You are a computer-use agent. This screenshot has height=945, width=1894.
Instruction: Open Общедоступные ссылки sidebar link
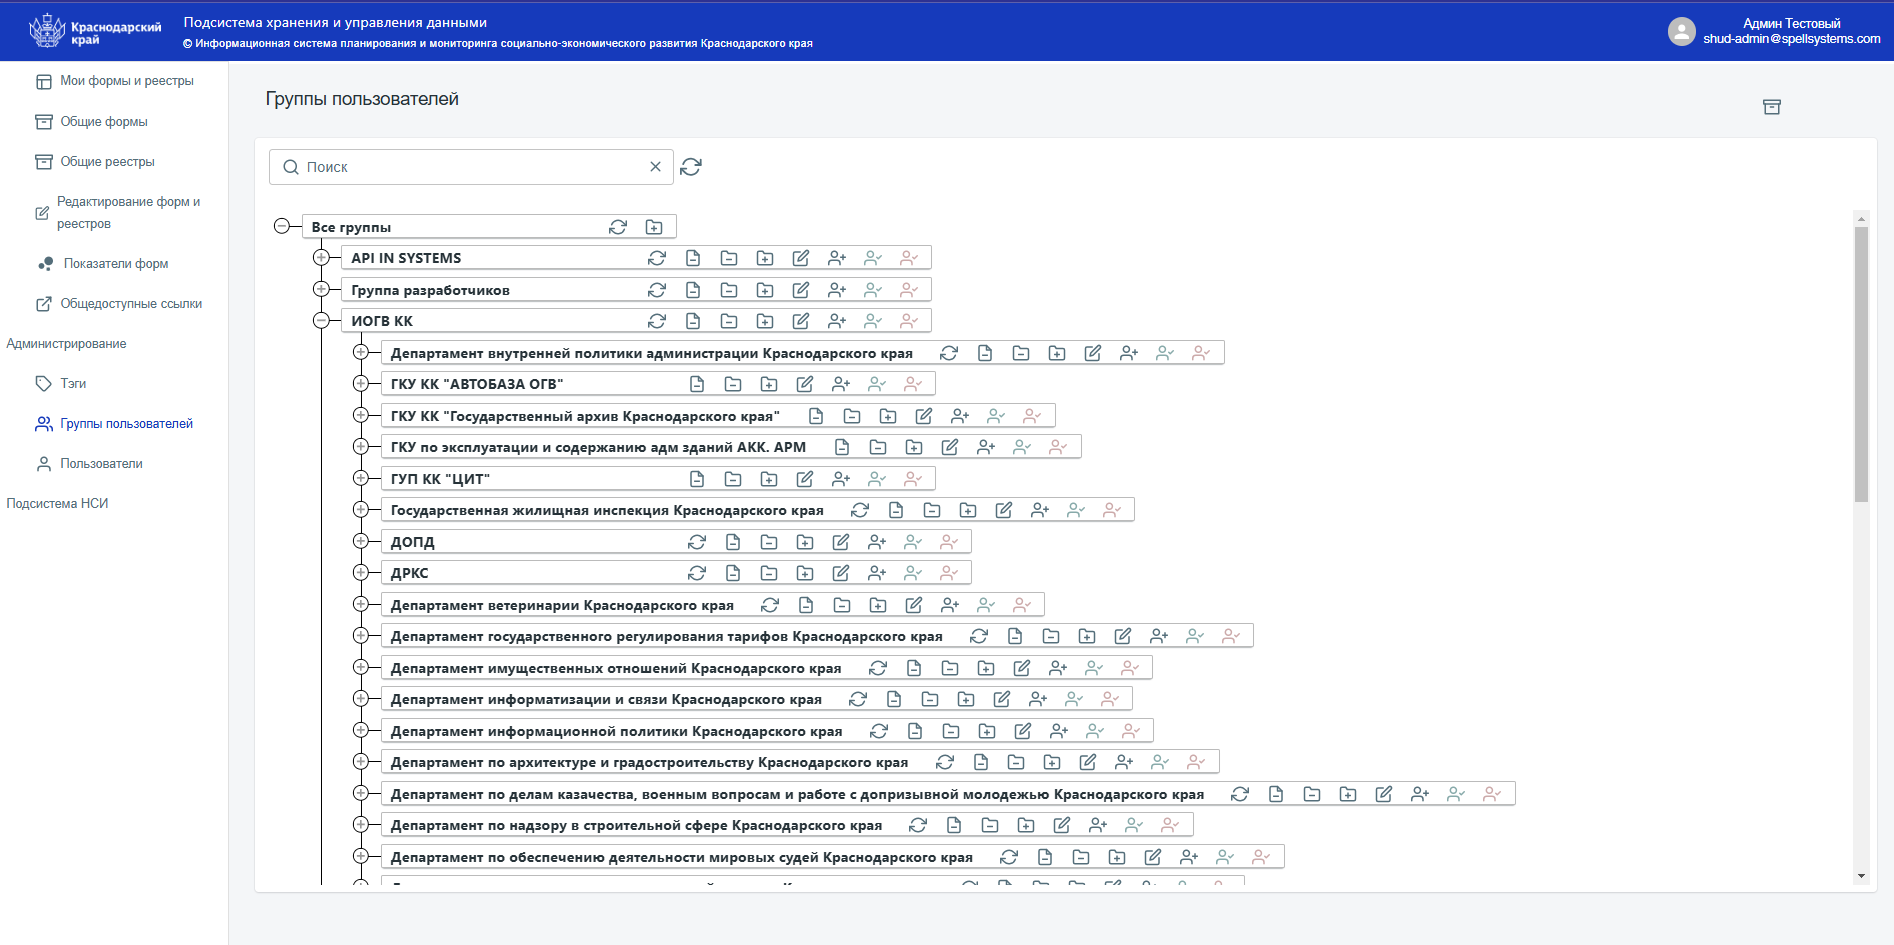(x=131, y=304)
